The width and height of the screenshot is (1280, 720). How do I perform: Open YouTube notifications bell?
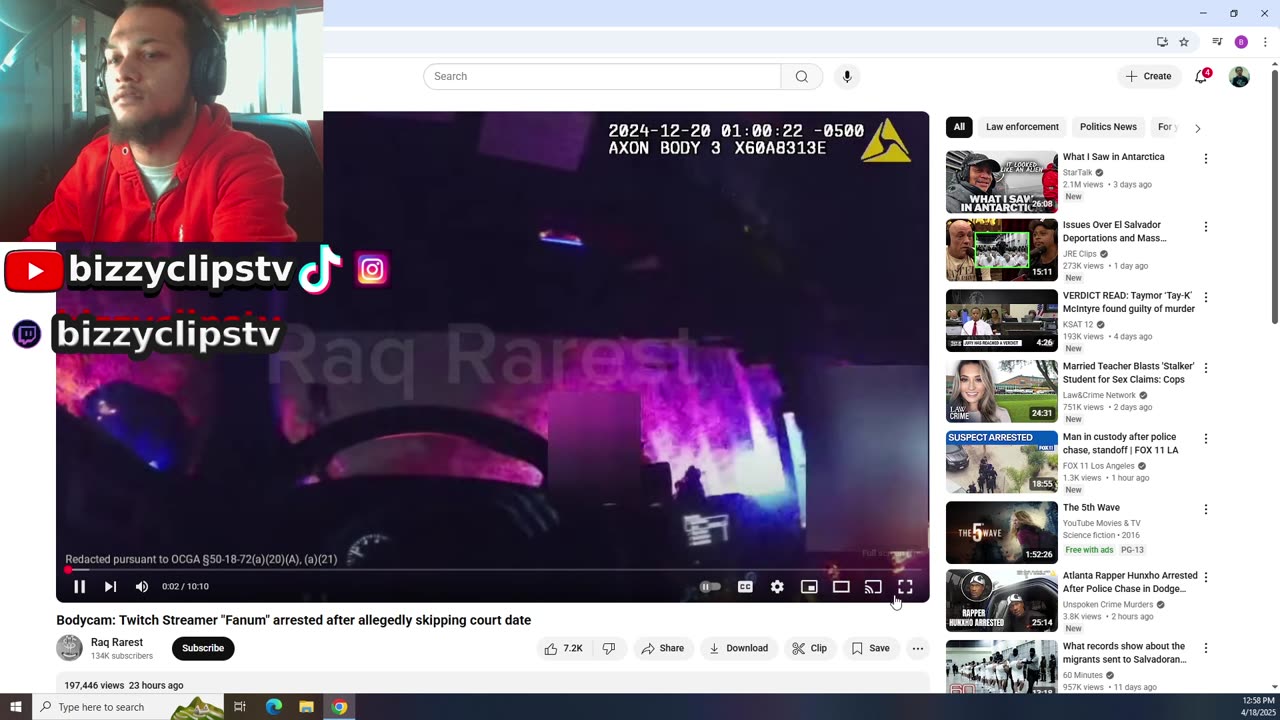click(1202, 76)
